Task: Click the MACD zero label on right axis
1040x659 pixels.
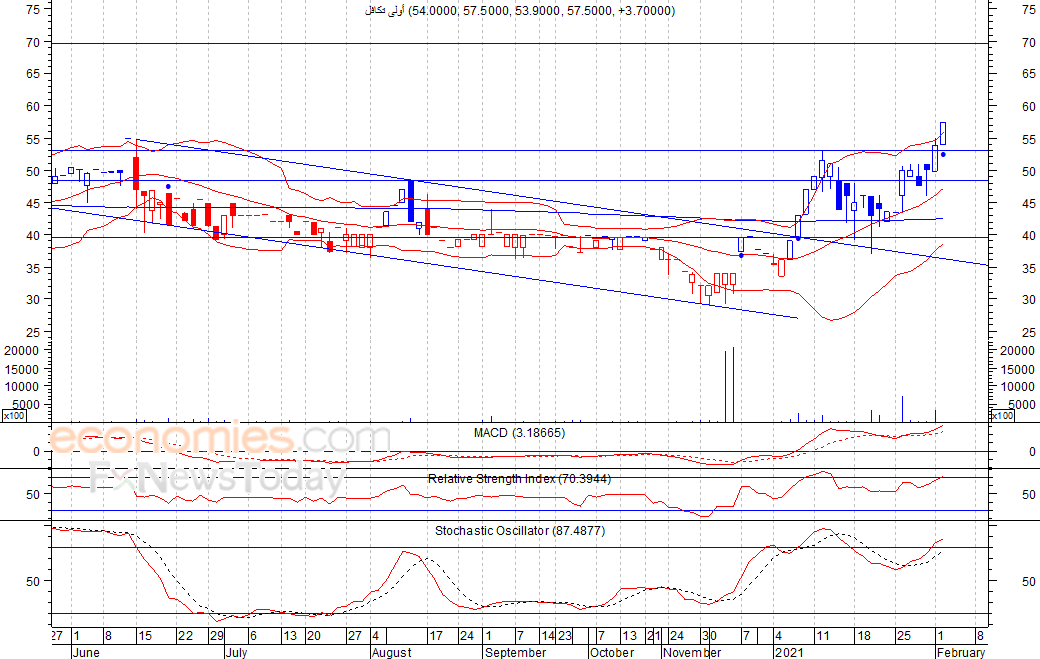Action: pyautogui.click(x=1032, y=451)
